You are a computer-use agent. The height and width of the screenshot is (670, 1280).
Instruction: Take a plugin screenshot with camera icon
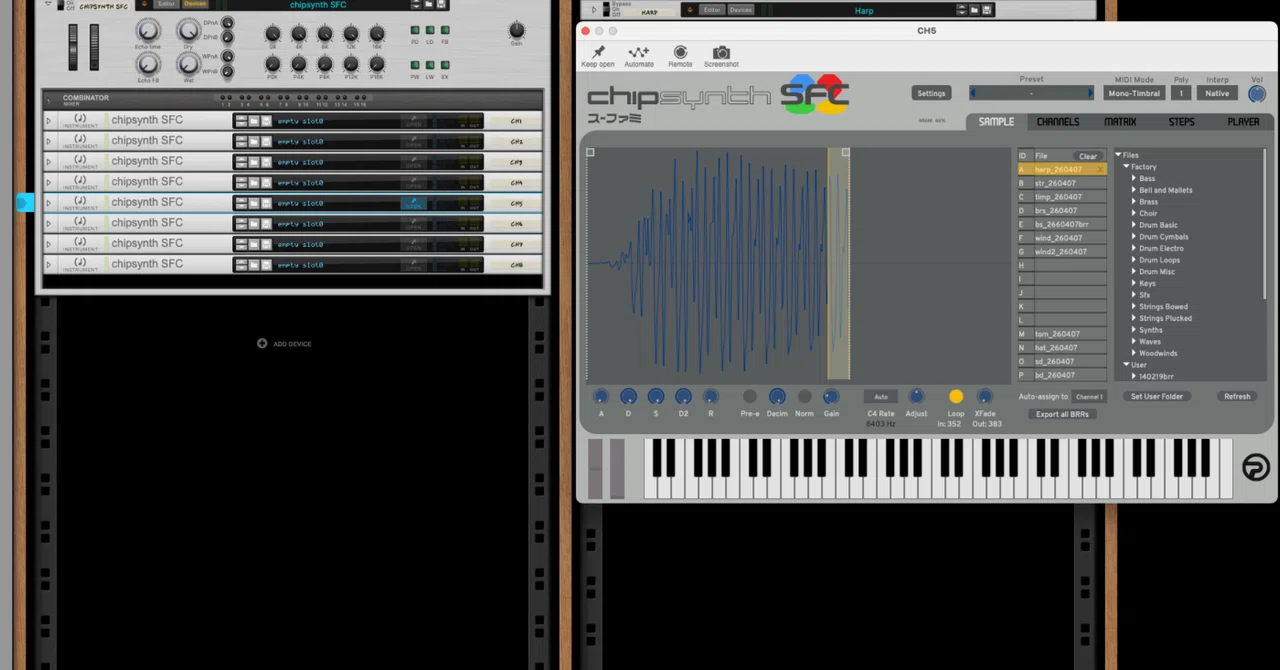coord(721,52)
